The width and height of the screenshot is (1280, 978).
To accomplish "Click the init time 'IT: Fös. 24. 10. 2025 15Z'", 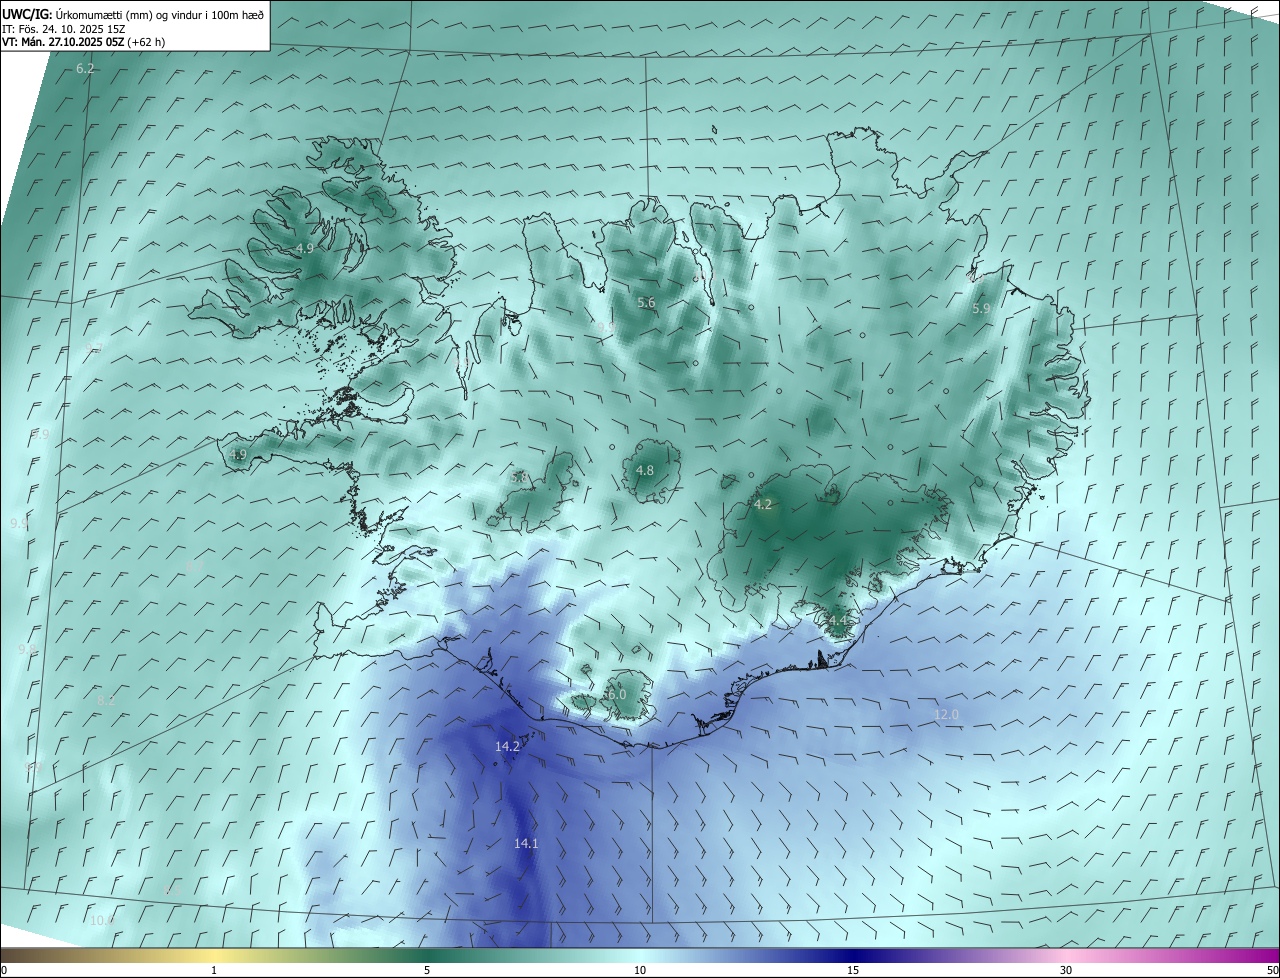I will [63, 28].
